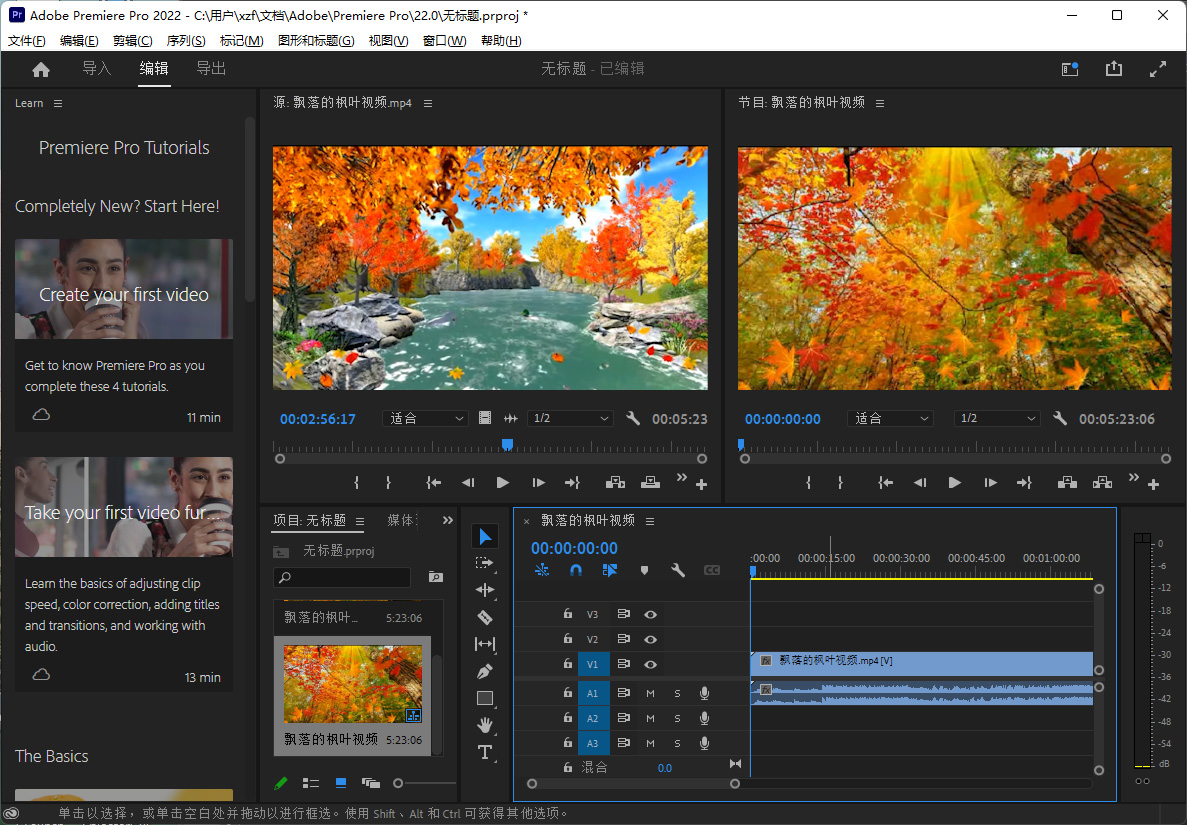The image size is (1187, 825).
Task: Step back one frame in Source monitor
Action: pos(468,482)
